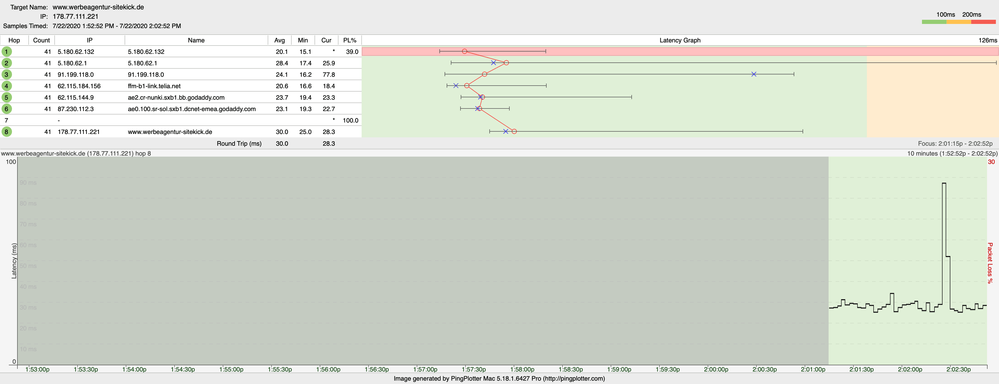Select the hop 6 green circle
This screenshot has width=999, height=384.
point(6,108)
